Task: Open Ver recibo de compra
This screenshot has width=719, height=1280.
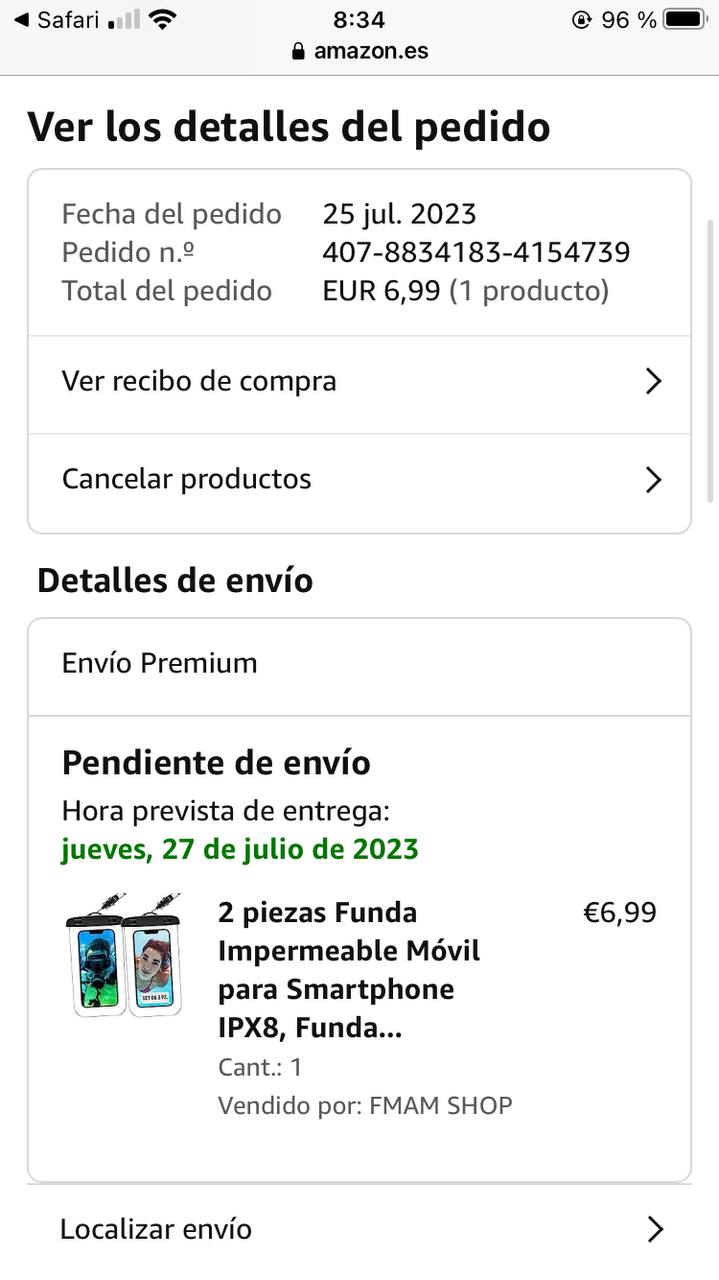Action: pyautogui.click(x=199, y=381)
